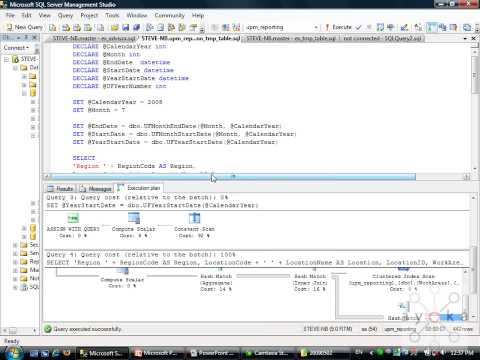Viewport: 480px width, 360px height.
Task: Click the Open File folder toolbar icon
Action: (x=115, y=27)
